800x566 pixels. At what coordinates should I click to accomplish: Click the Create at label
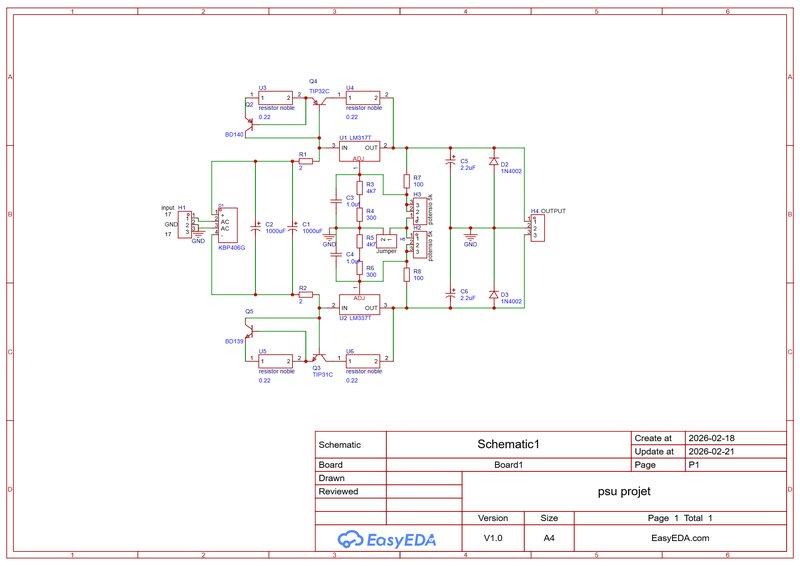tap(653, 438)
